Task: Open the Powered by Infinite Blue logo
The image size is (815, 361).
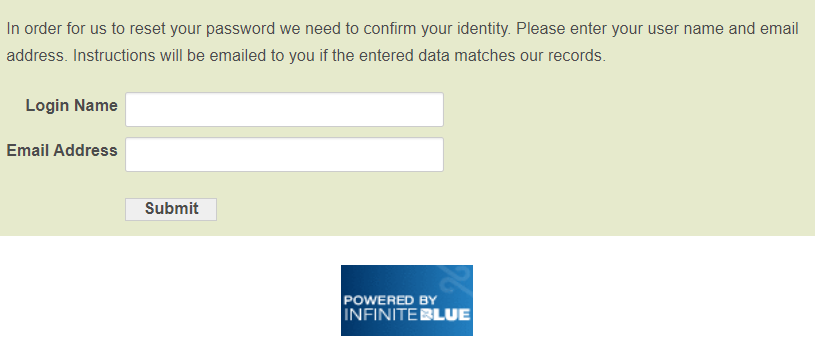Action: tap(406, 300)
